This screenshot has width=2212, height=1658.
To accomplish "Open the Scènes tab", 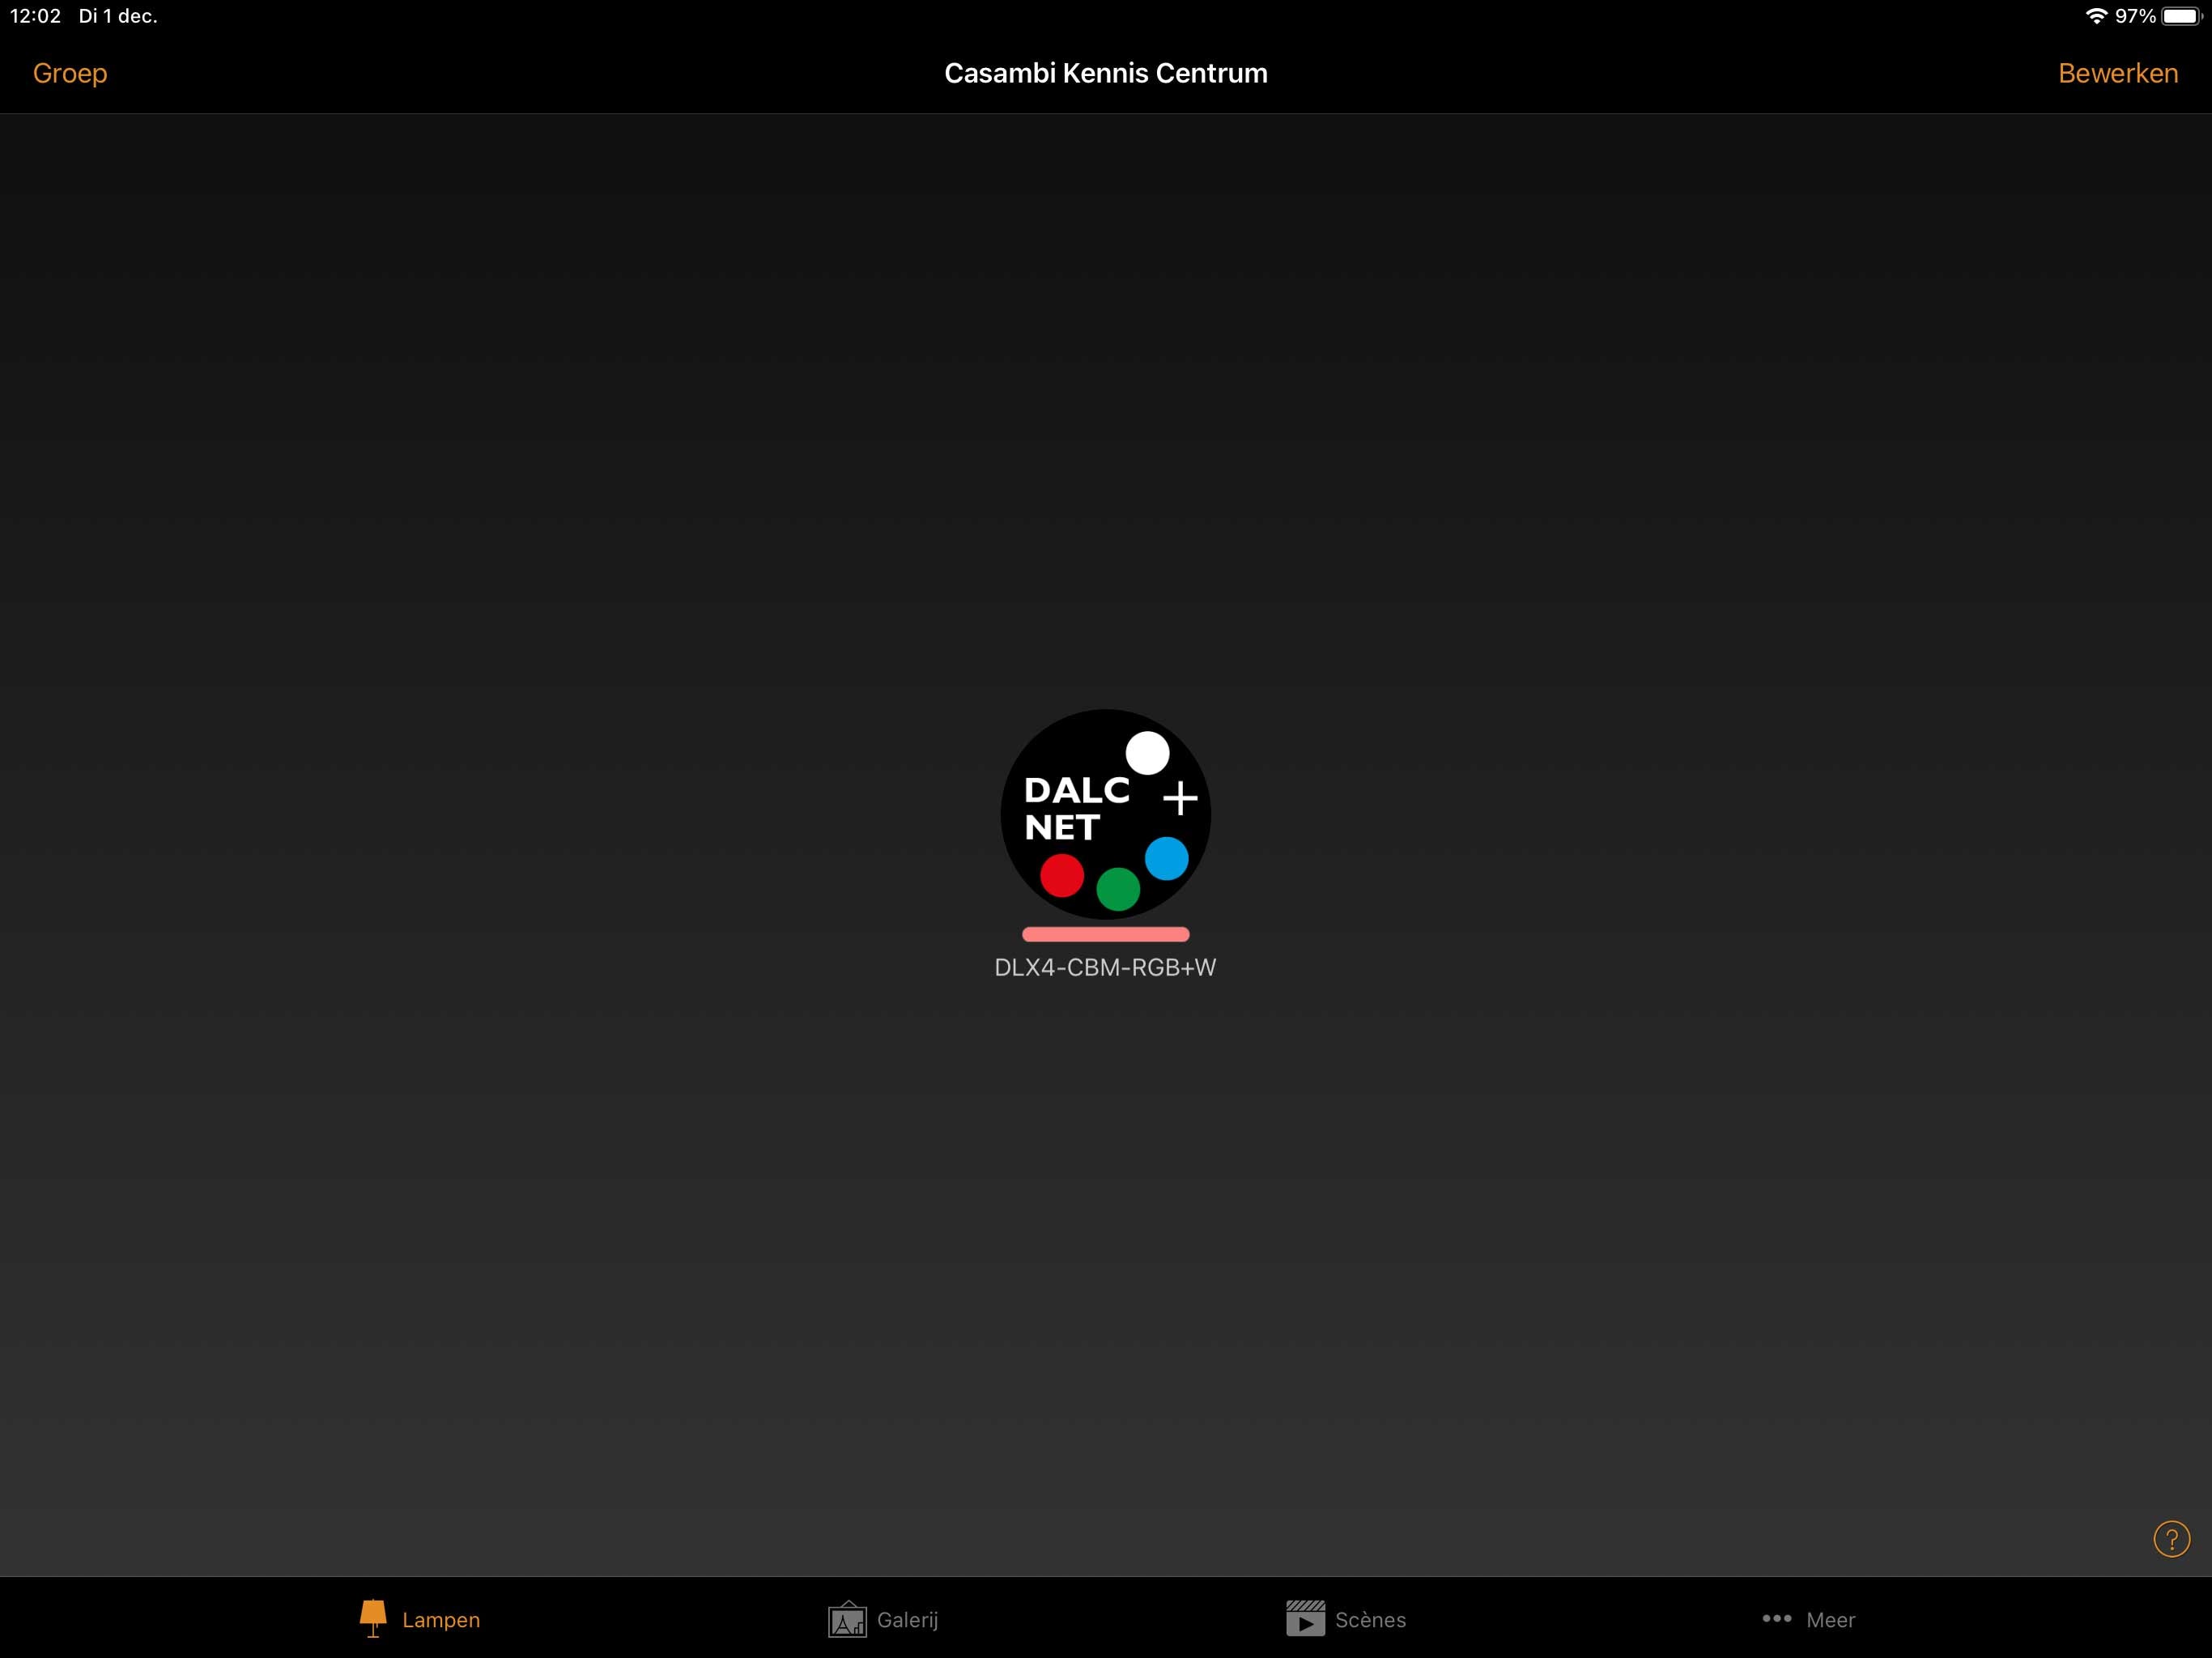I will point(1346,1619).
